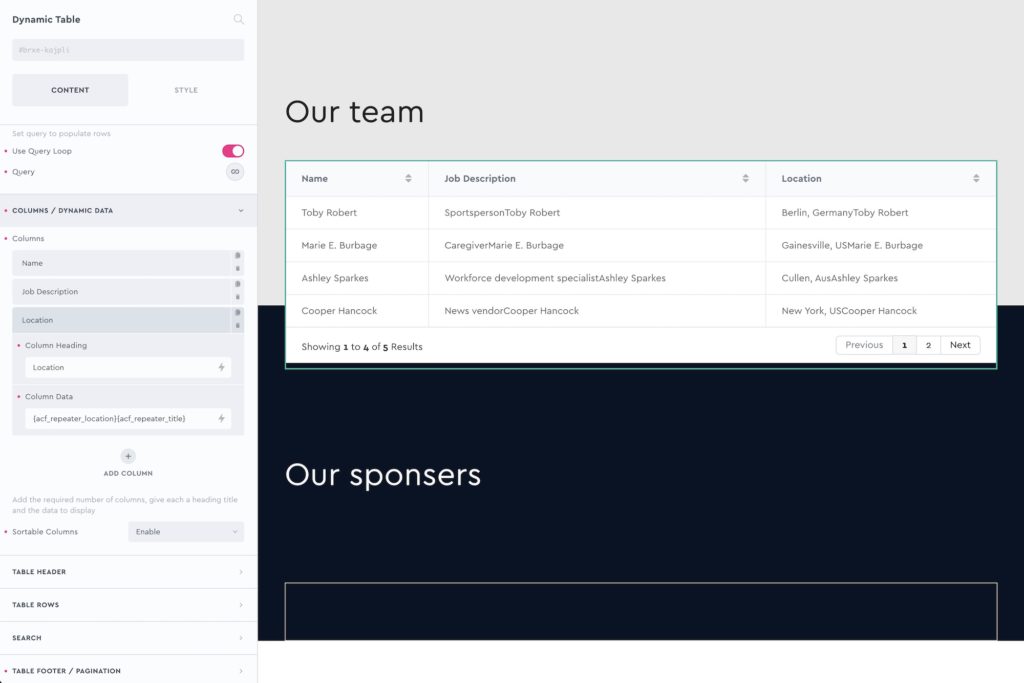Sort table by Location column arrows
The height and width of the screenshot is (683, 1024).
[x=976, y=179]
